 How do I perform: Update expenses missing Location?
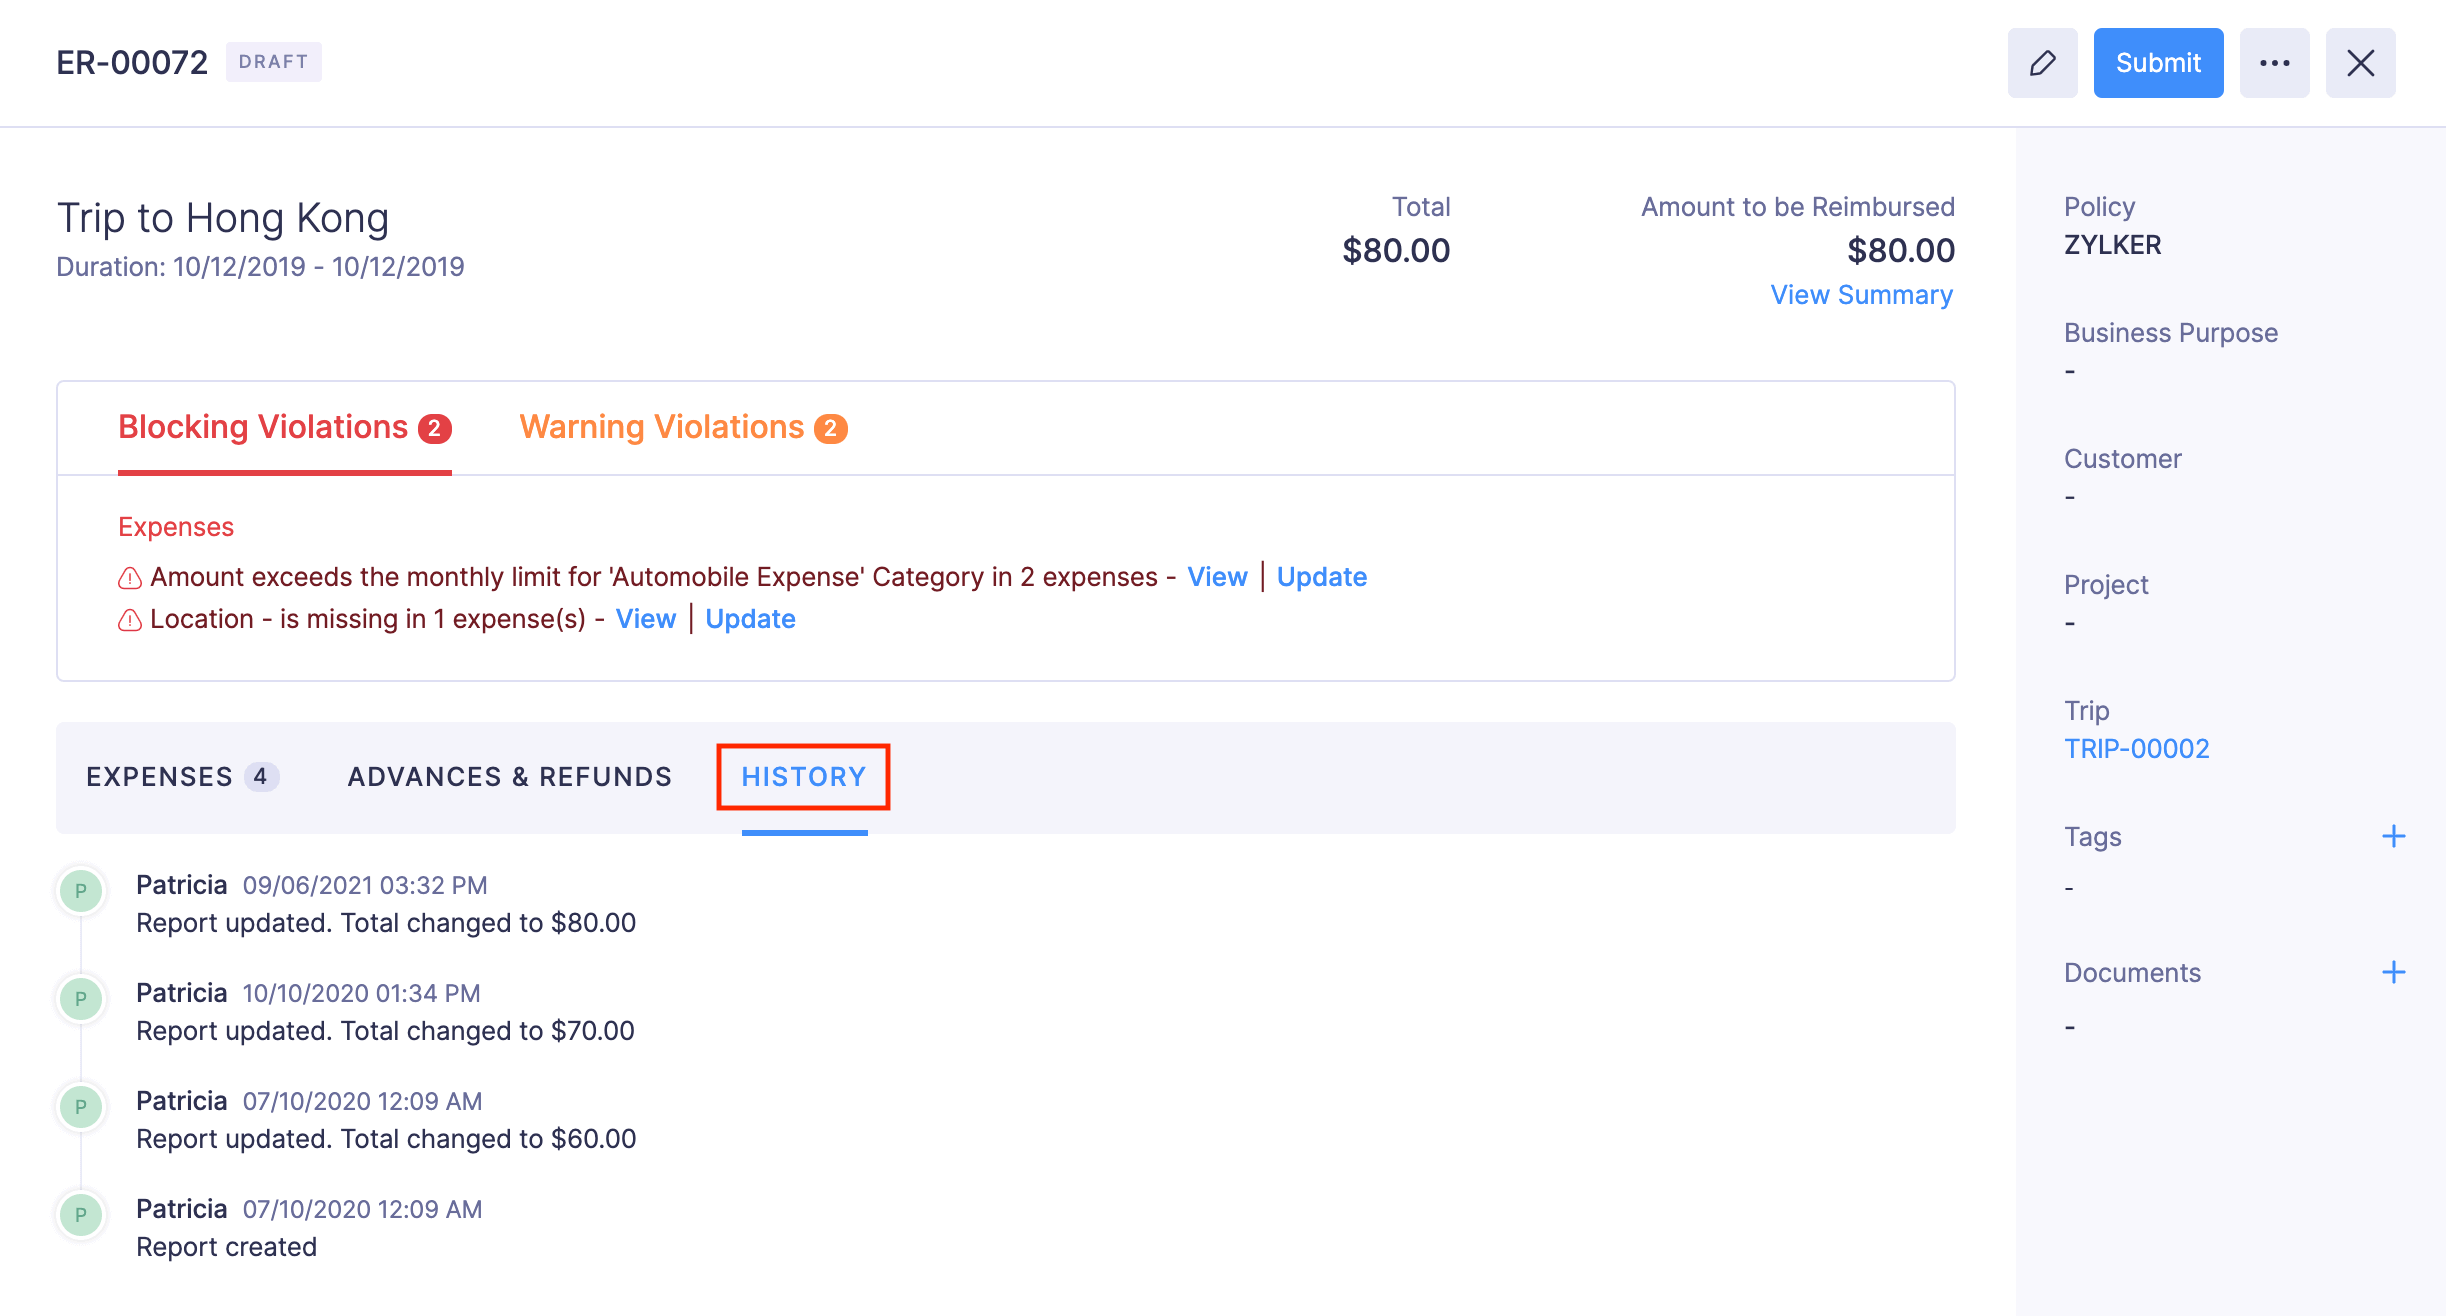coord(750,619)
